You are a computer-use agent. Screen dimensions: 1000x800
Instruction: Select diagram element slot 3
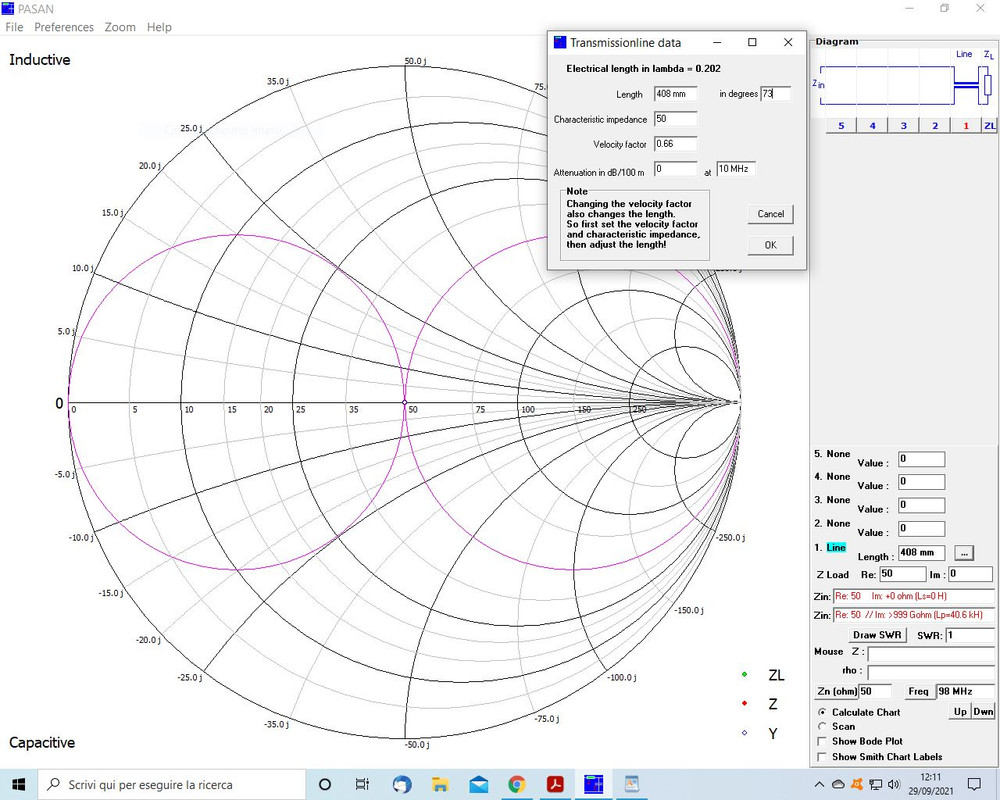point(904,126)
